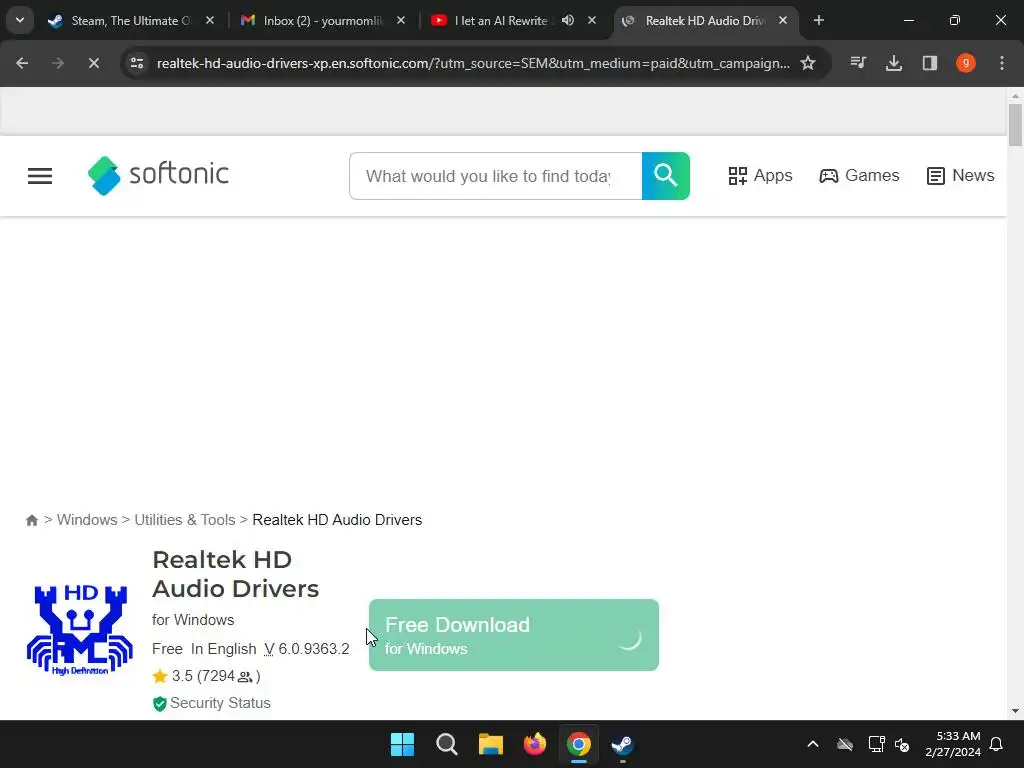Toggle the Chrome side panel

(930, 63)
